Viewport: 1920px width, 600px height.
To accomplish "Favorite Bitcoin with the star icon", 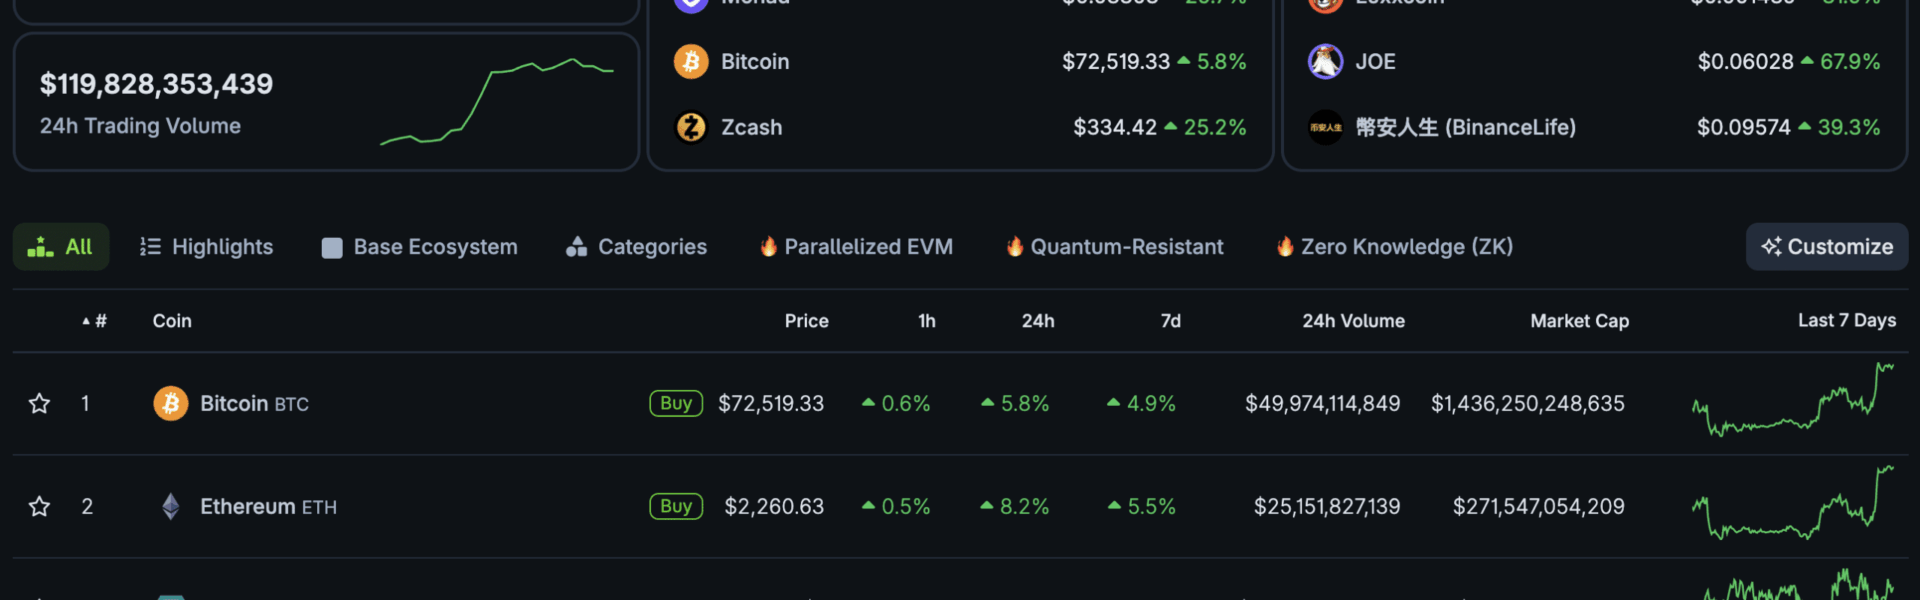I will [39, 404].
